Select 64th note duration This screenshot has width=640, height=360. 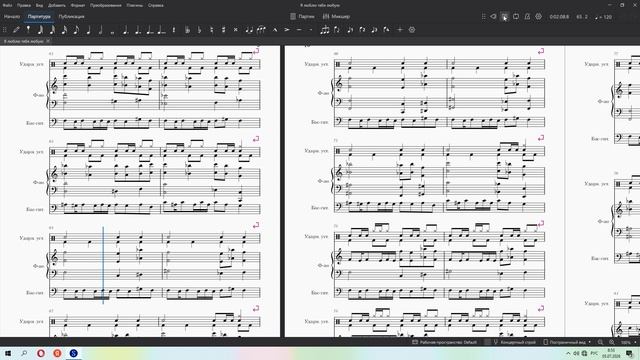click(x=40, y=29)
